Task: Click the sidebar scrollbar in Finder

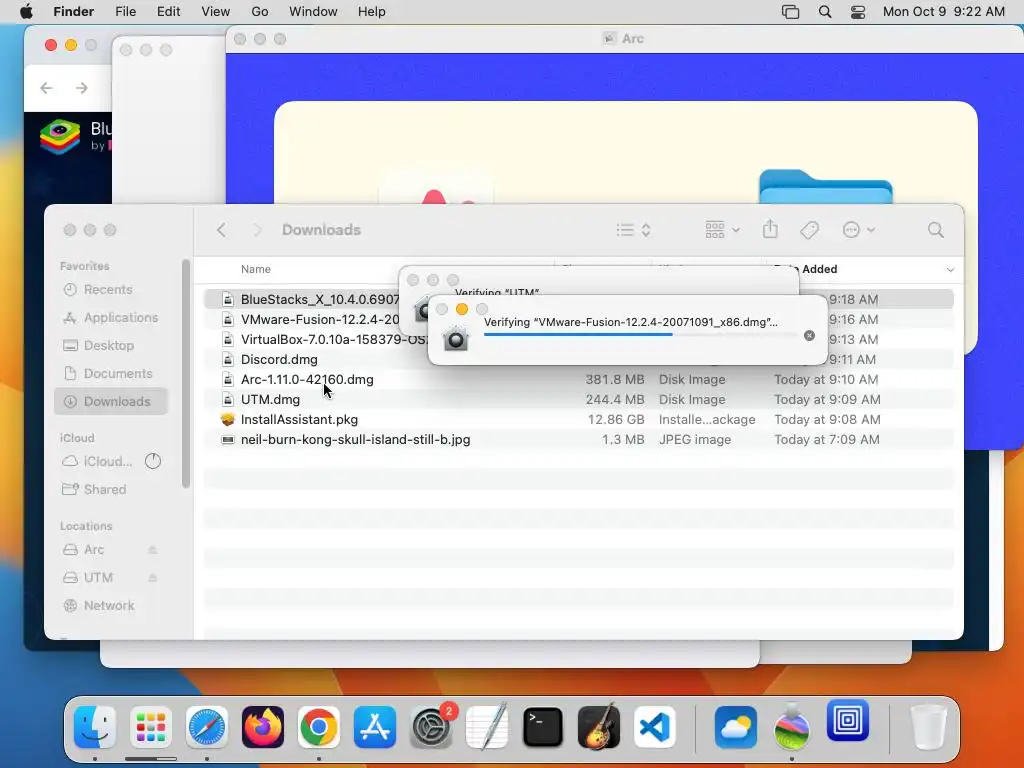Action: click(186, 374)
